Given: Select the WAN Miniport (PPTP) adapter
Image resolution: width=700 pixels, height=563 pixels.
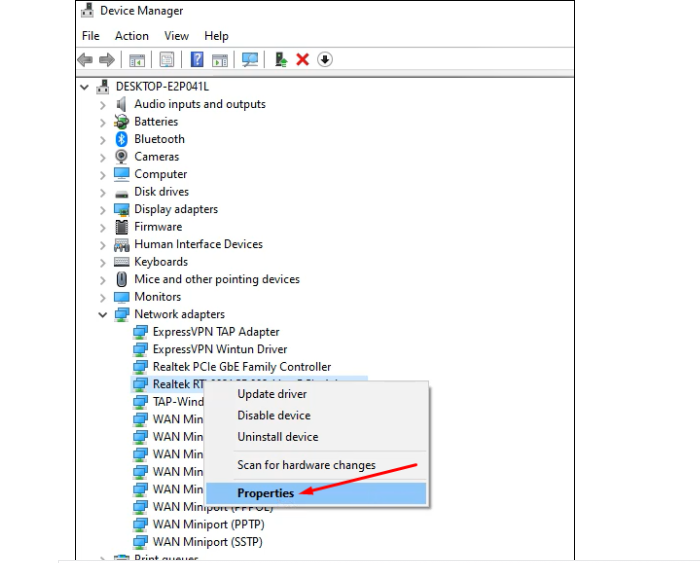Looking at the screenshot, I should pyautogui.click(x=208, y=524).
